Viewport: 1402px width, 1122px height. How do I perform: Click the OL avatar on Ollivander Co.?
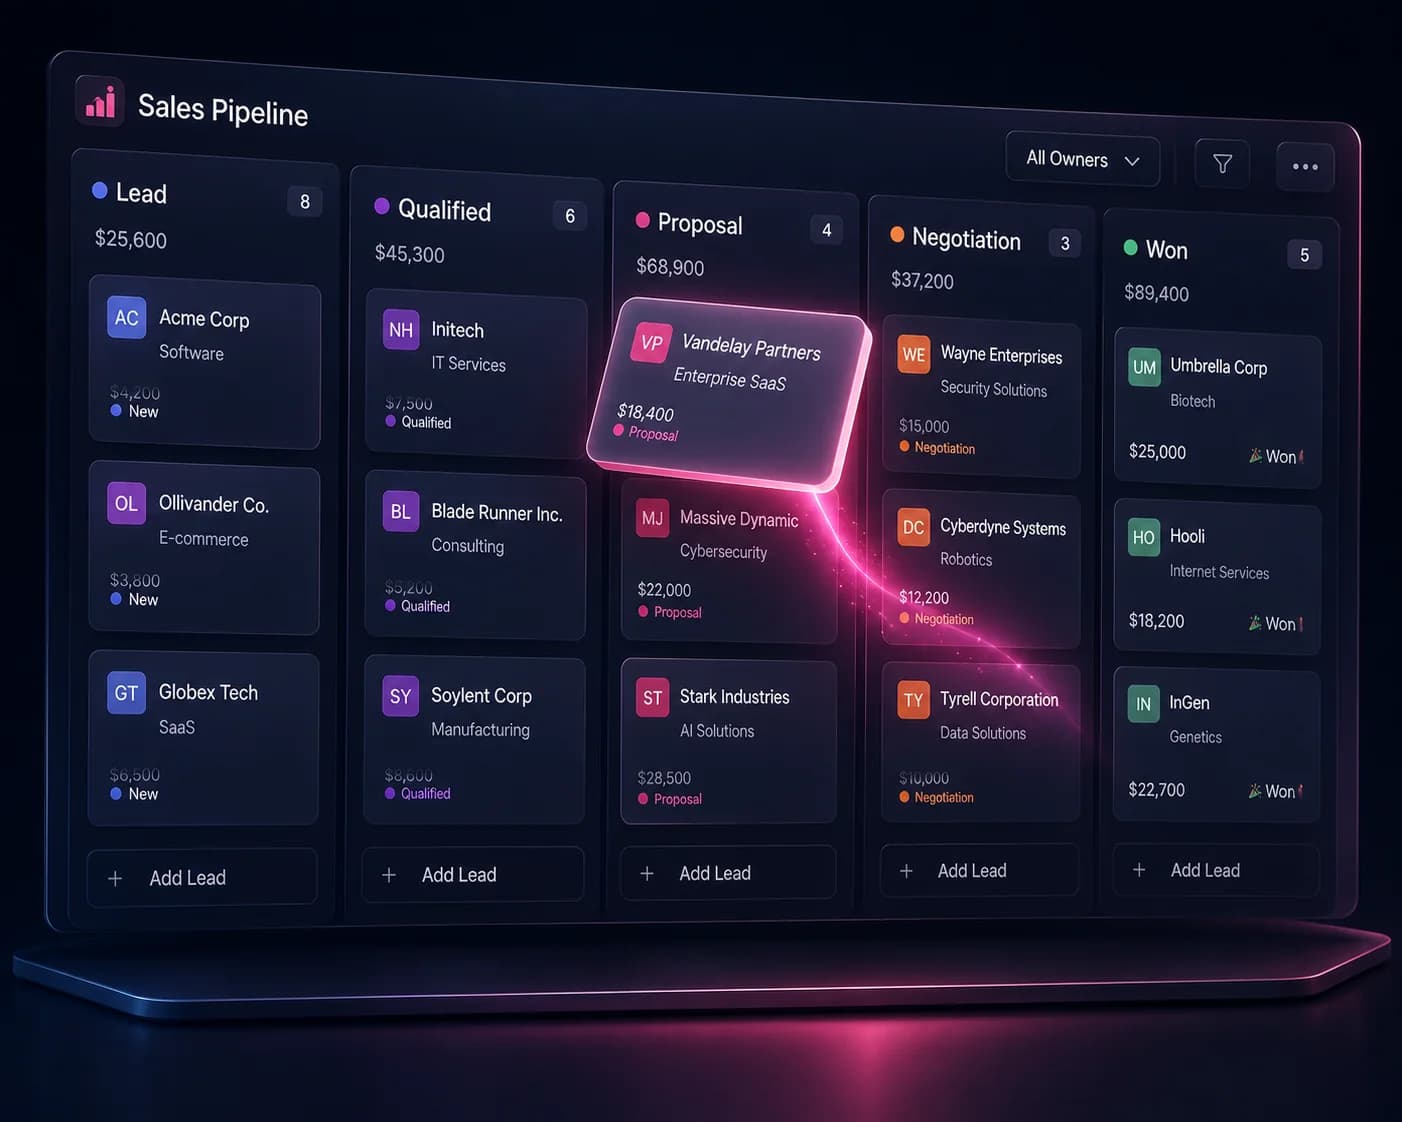pyautogui.click(x=127, y=503)
